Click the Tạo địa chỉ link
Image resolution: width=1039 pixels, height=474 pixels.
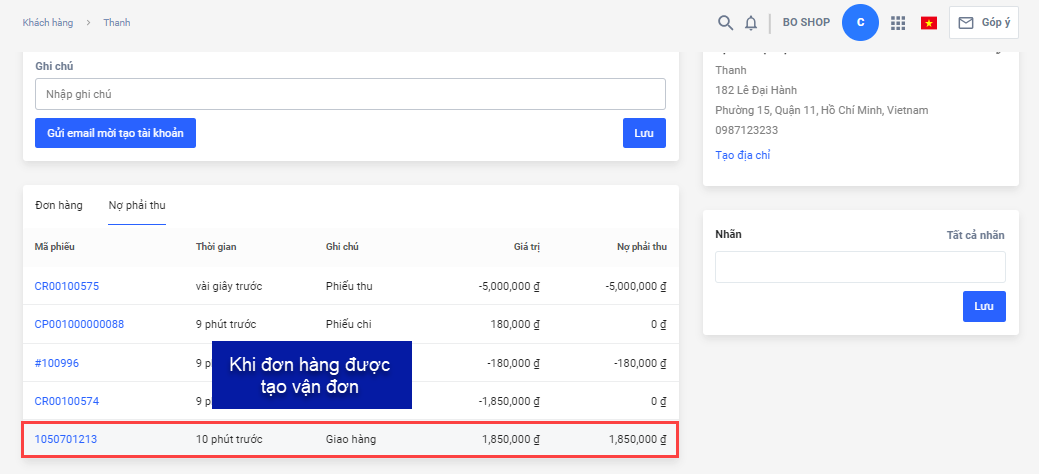click(x=742, y=155)
